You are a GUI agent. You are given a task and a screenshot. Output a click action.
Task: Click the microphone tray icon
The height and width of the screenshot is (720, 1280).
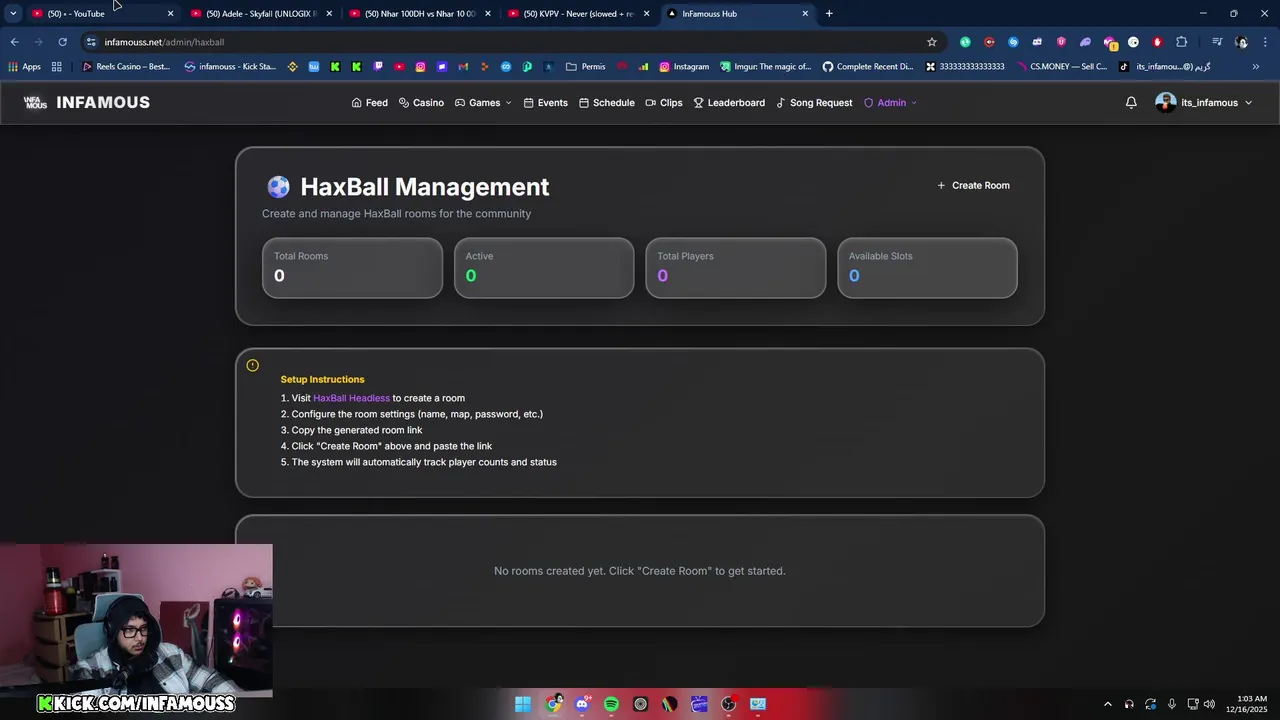[1172, 704]
